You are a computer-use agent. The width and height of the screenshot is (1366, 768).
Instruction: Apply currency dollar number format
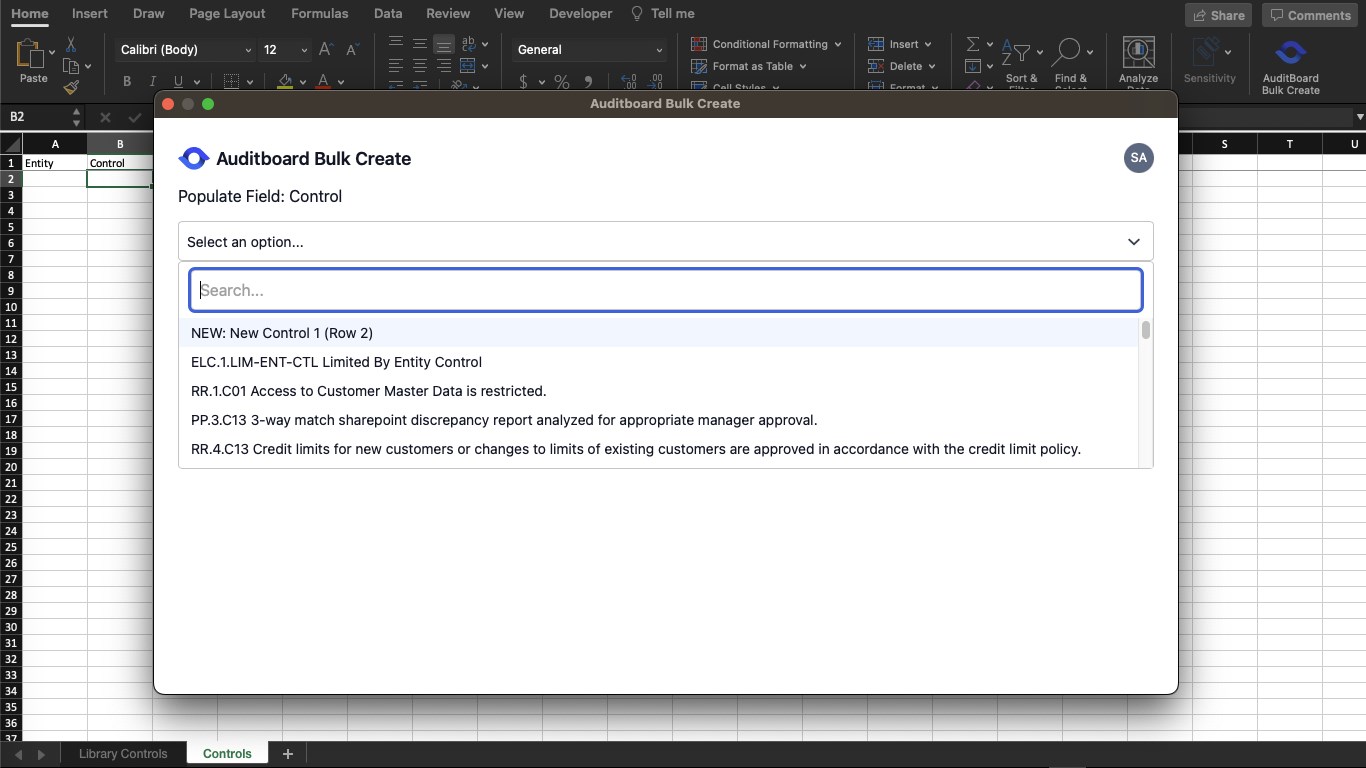click(x=524, y=82)
